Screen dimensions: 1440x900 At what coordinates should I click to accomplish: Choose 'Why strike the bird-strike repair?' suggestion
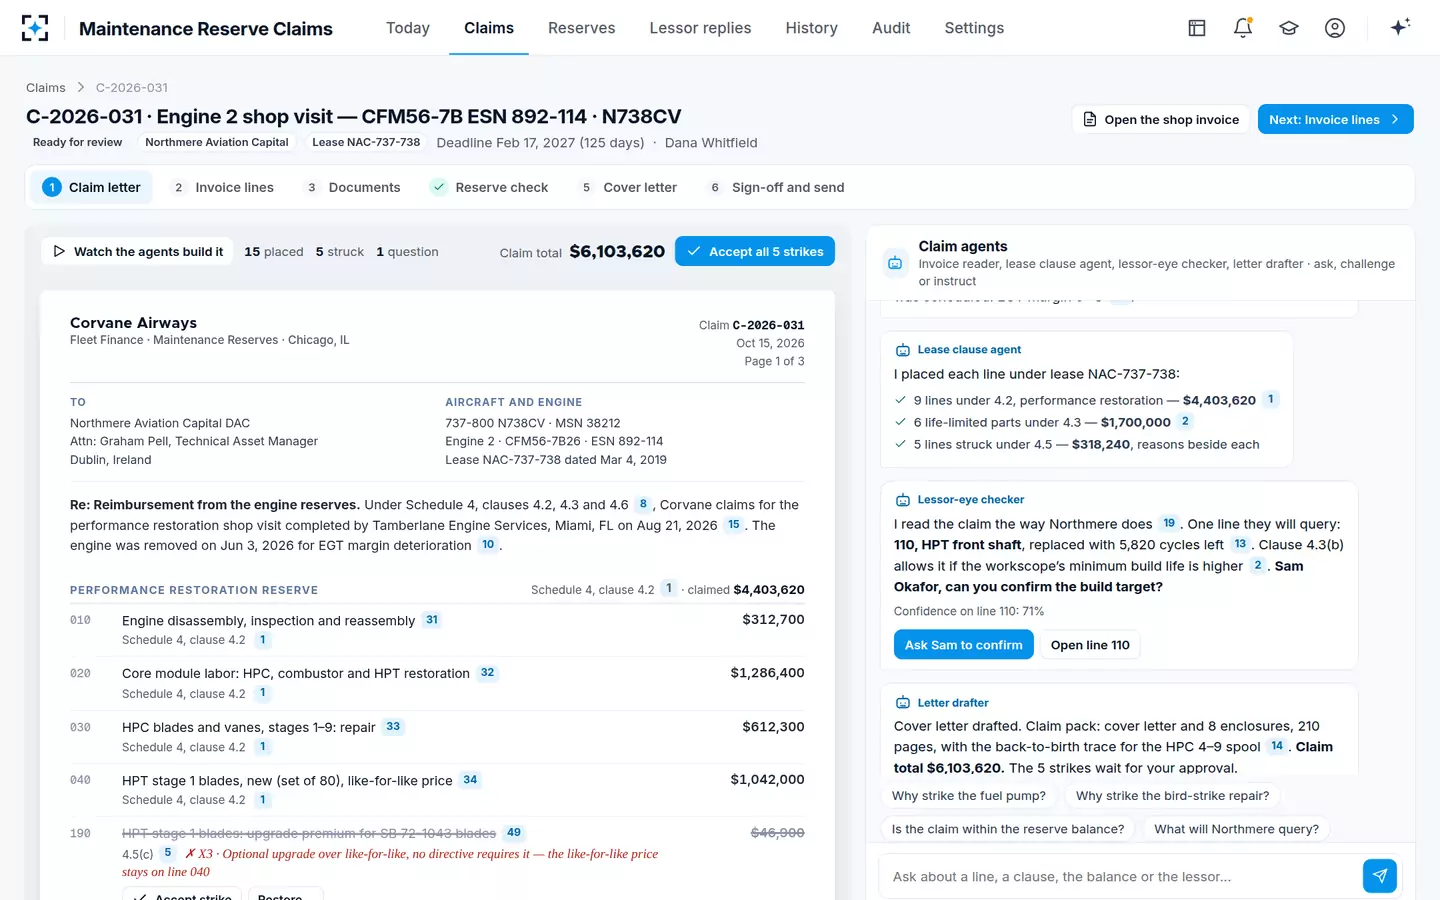[x=1172, y=796]
